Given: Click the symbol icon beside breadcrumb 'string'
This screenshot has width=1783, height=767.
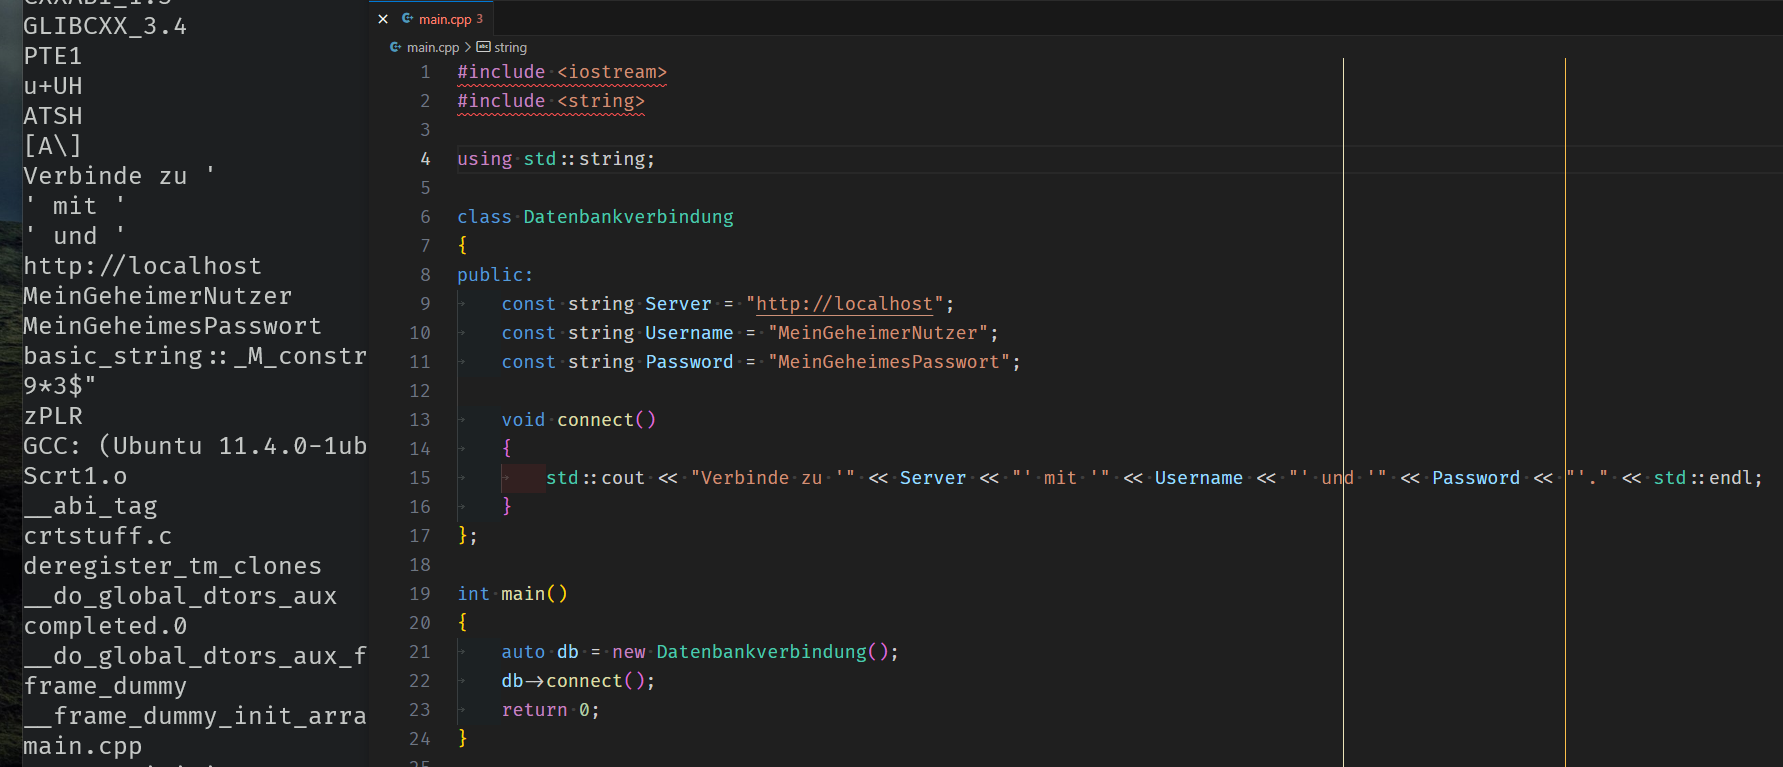Looking at the screenshot, I should (484, 47).
